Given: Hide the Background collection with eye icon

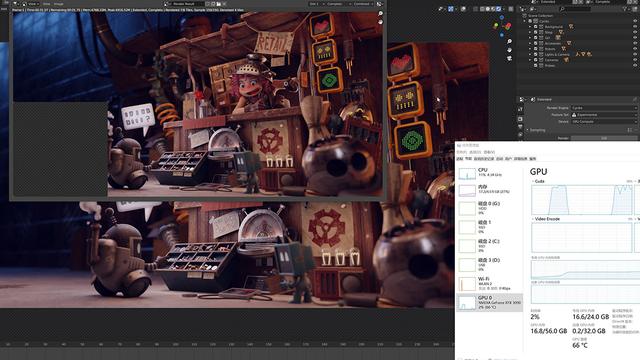Looking at the screenshot, I should click(x=635, y=27).
